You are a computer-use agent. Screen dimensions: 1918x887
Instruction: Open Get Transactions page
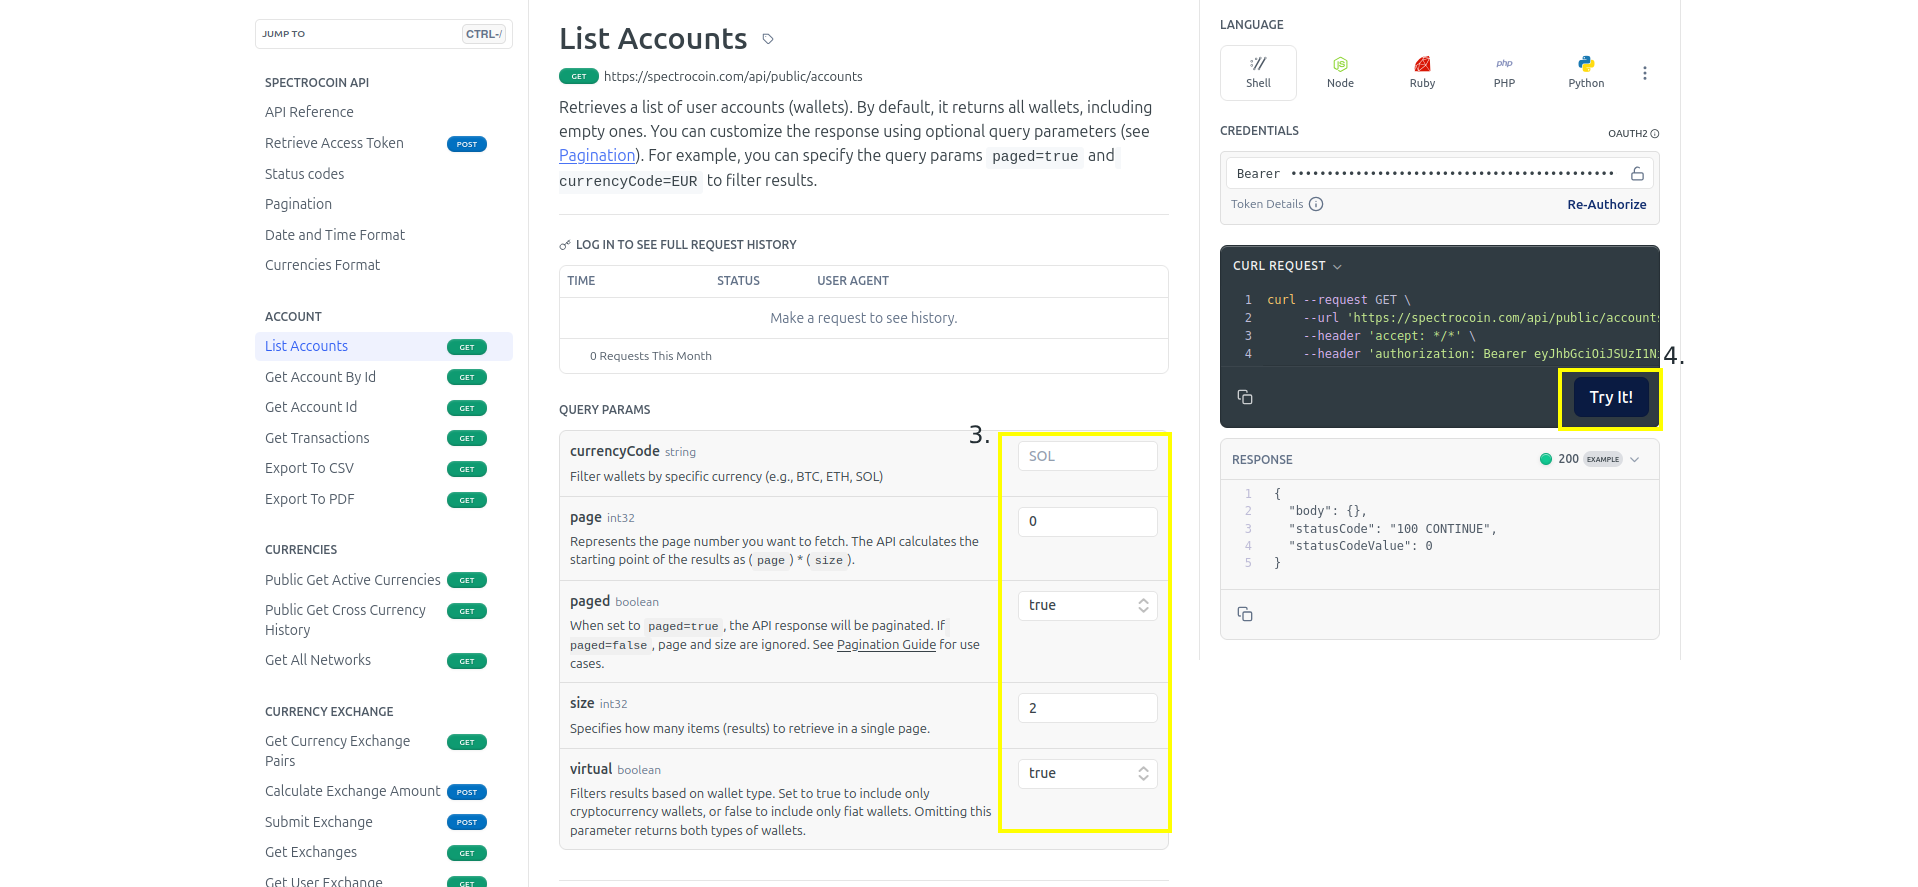click(x=375, y=438)
